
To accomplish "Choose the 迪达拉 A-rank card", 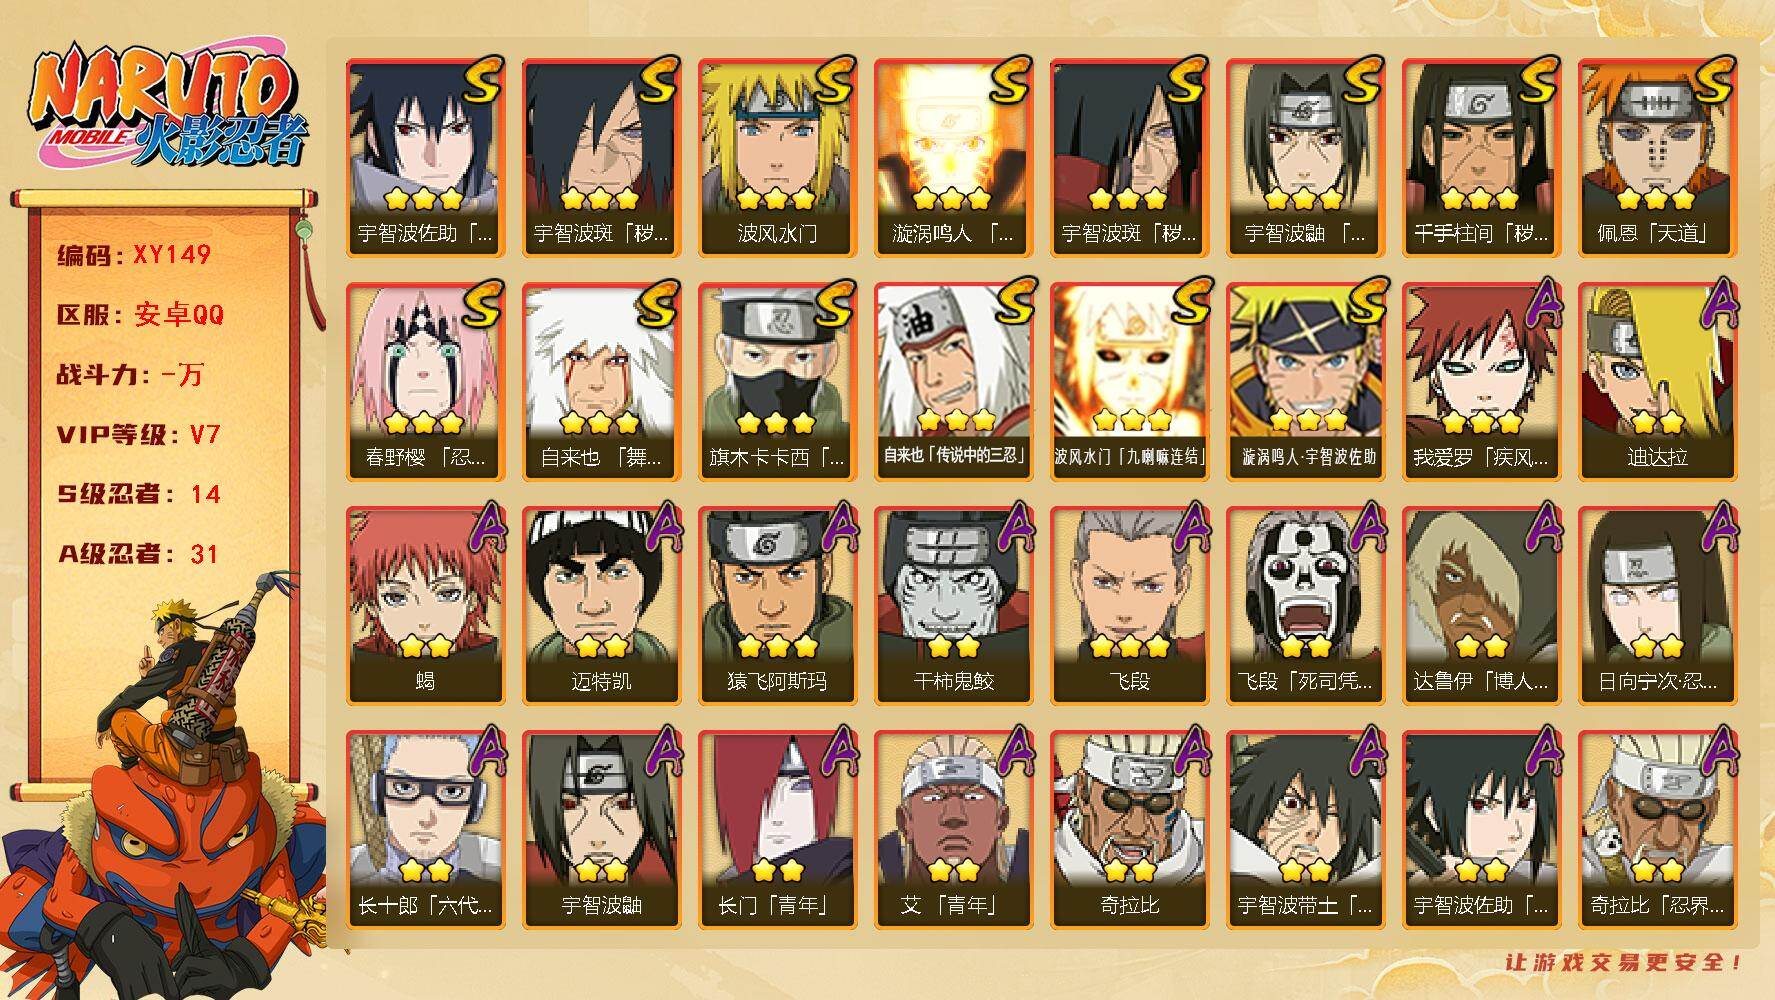I will click(x=1656, y=381).
